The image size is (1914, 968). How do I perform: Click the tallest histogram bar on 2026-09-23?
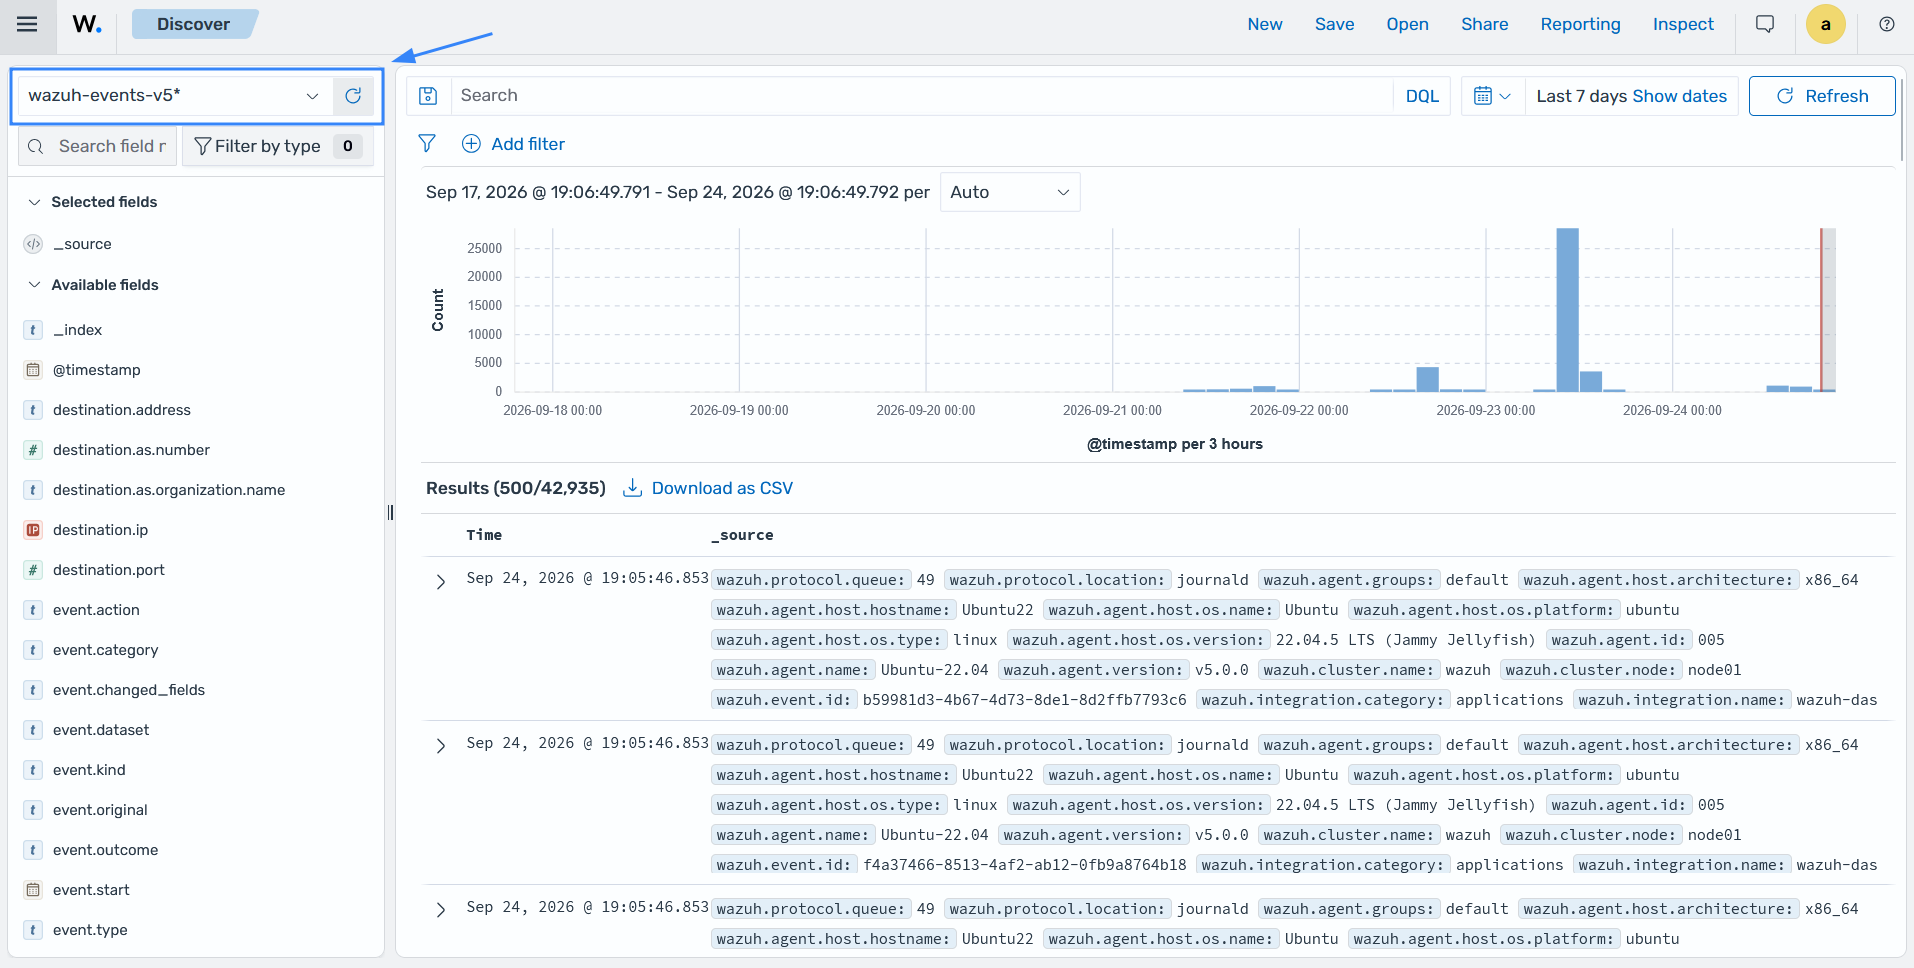point(1567,310)
